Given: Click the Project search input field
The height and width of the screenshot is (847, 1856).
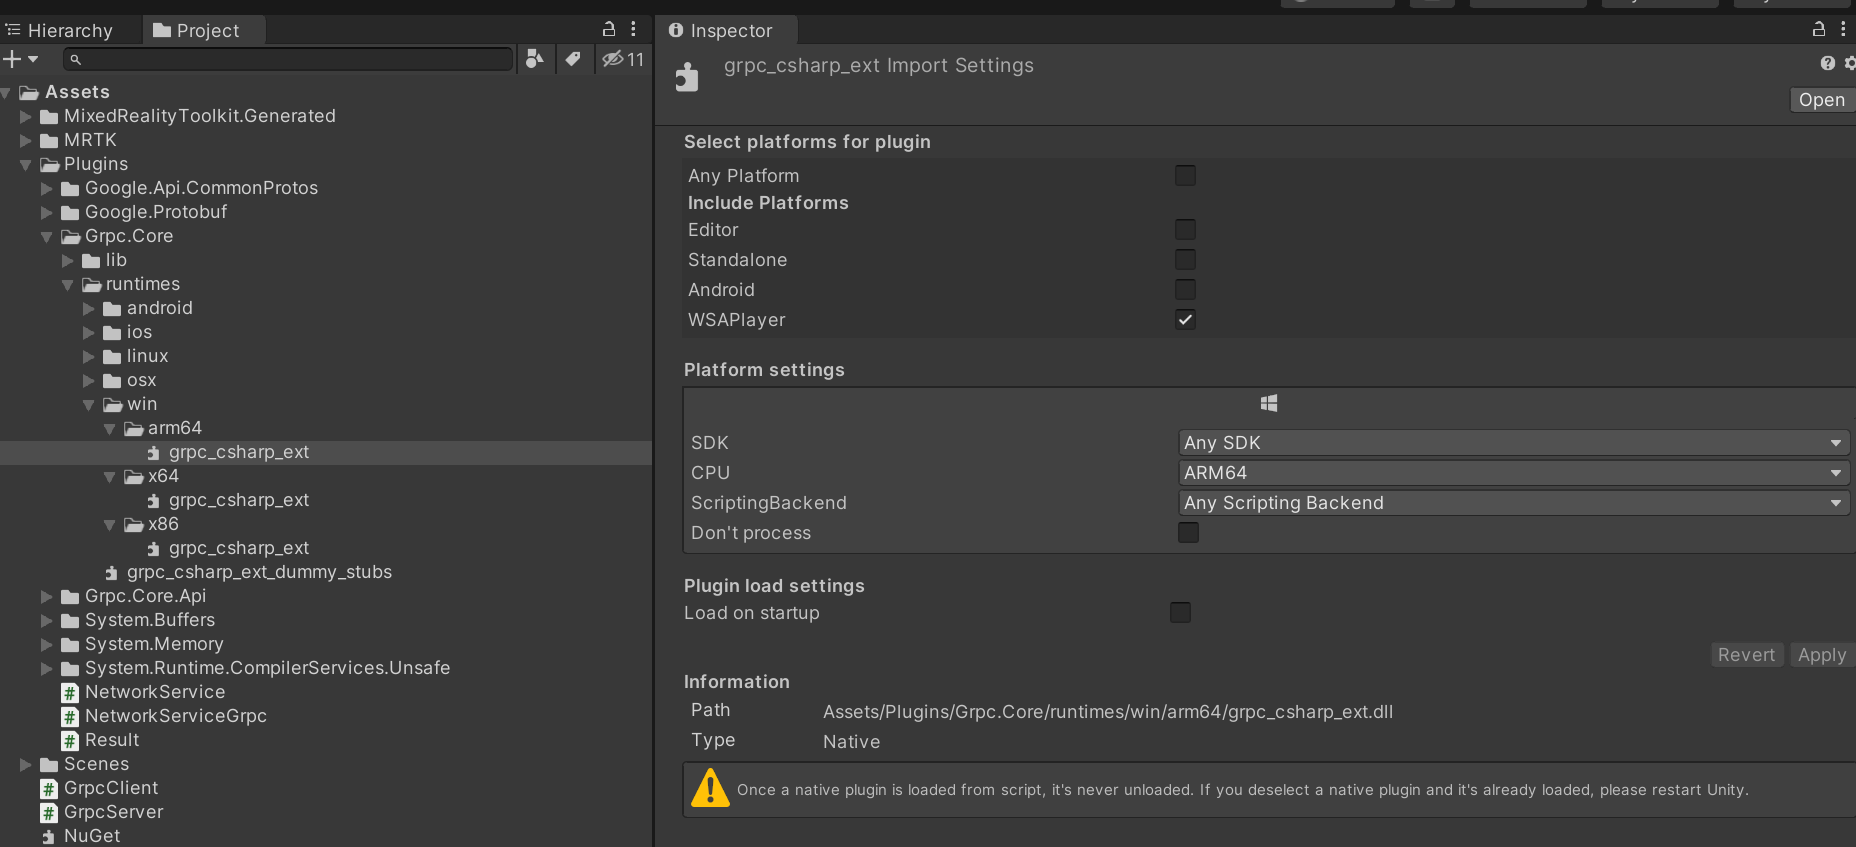Looking at the screenshot, I should pos(290,60).
